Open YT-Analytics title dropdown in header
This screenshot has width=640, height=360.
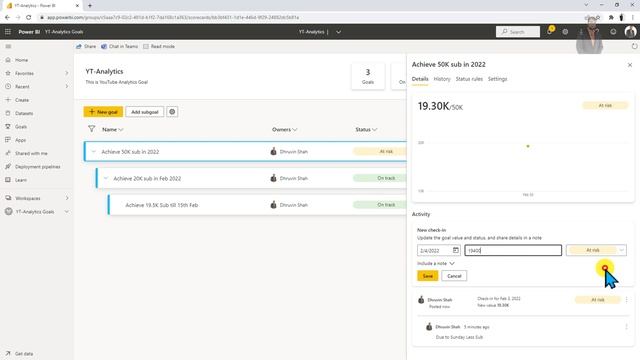(x=338, y=32)
